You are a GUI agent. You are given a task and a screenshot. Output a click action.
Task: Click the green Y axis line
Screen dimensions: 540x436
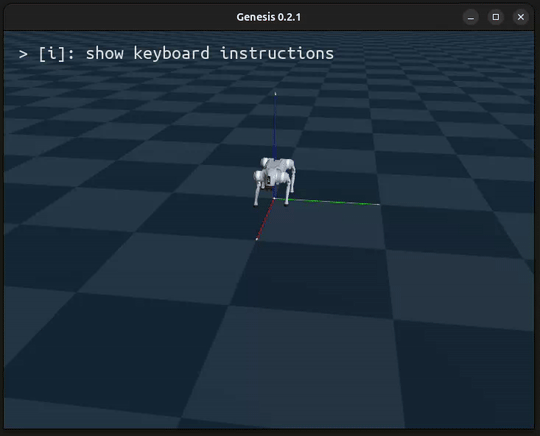click(327, 202)
